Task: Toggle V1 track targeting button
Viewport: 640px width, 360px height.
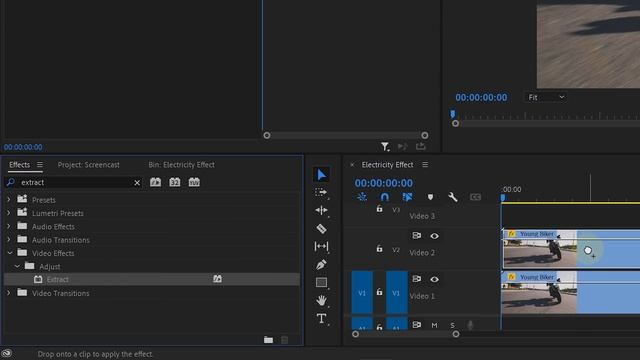Action: (396, 292)
